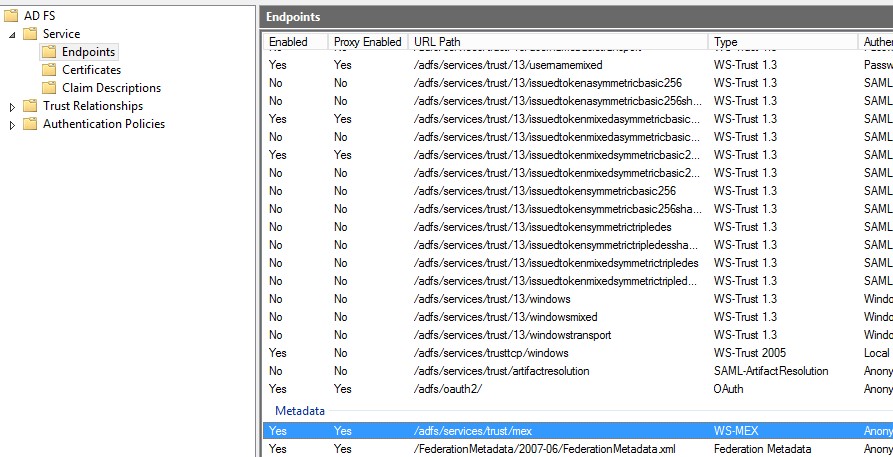The width and height of the screenshot is (893, 457).
Task: Select the /adfs/services/trust/13/windows endpoint
Action: tap(578, 299)
